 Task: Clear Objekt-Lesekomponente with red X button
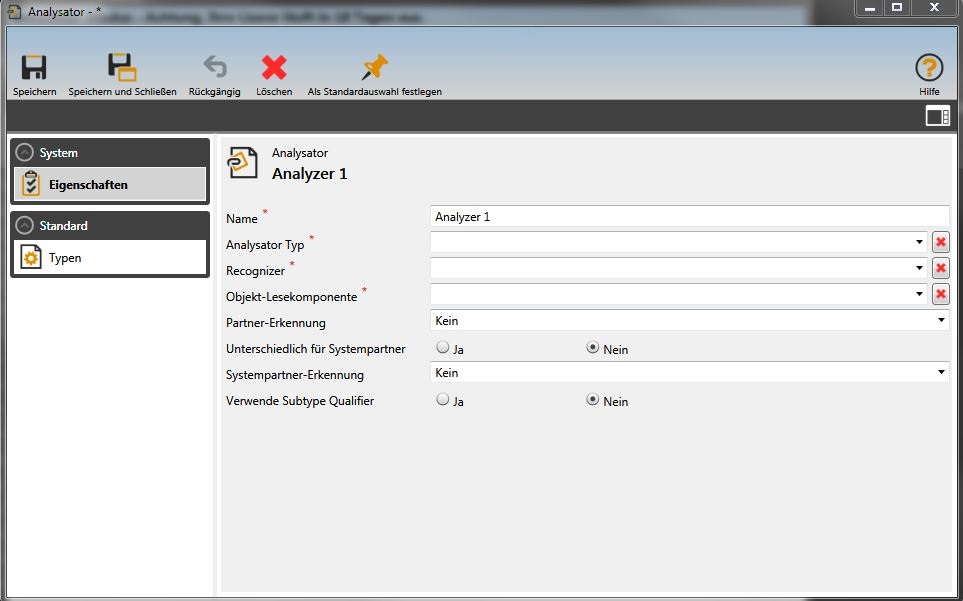pyautogui.click(x=940, y=294)
